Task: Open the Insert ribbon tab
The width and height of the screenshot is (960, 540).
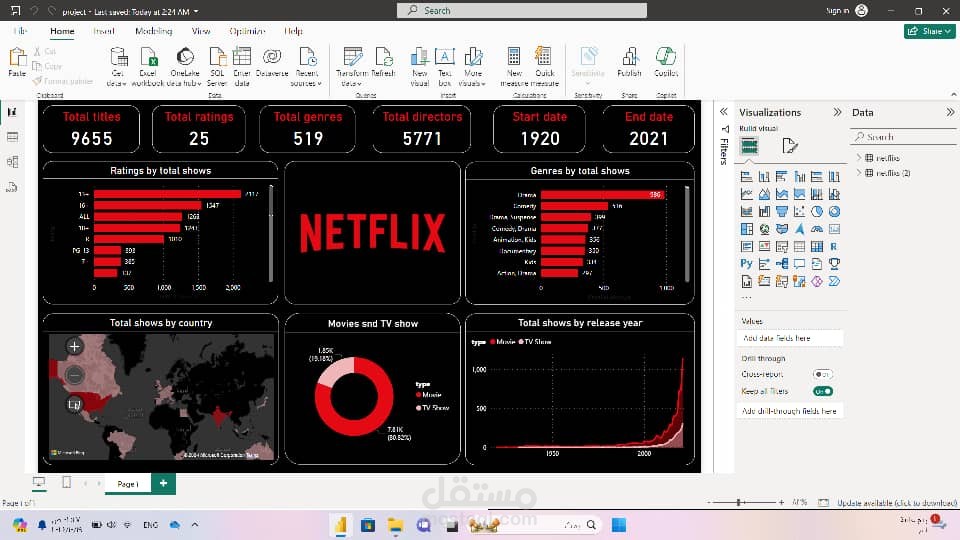Action: (x=104, y=31)
